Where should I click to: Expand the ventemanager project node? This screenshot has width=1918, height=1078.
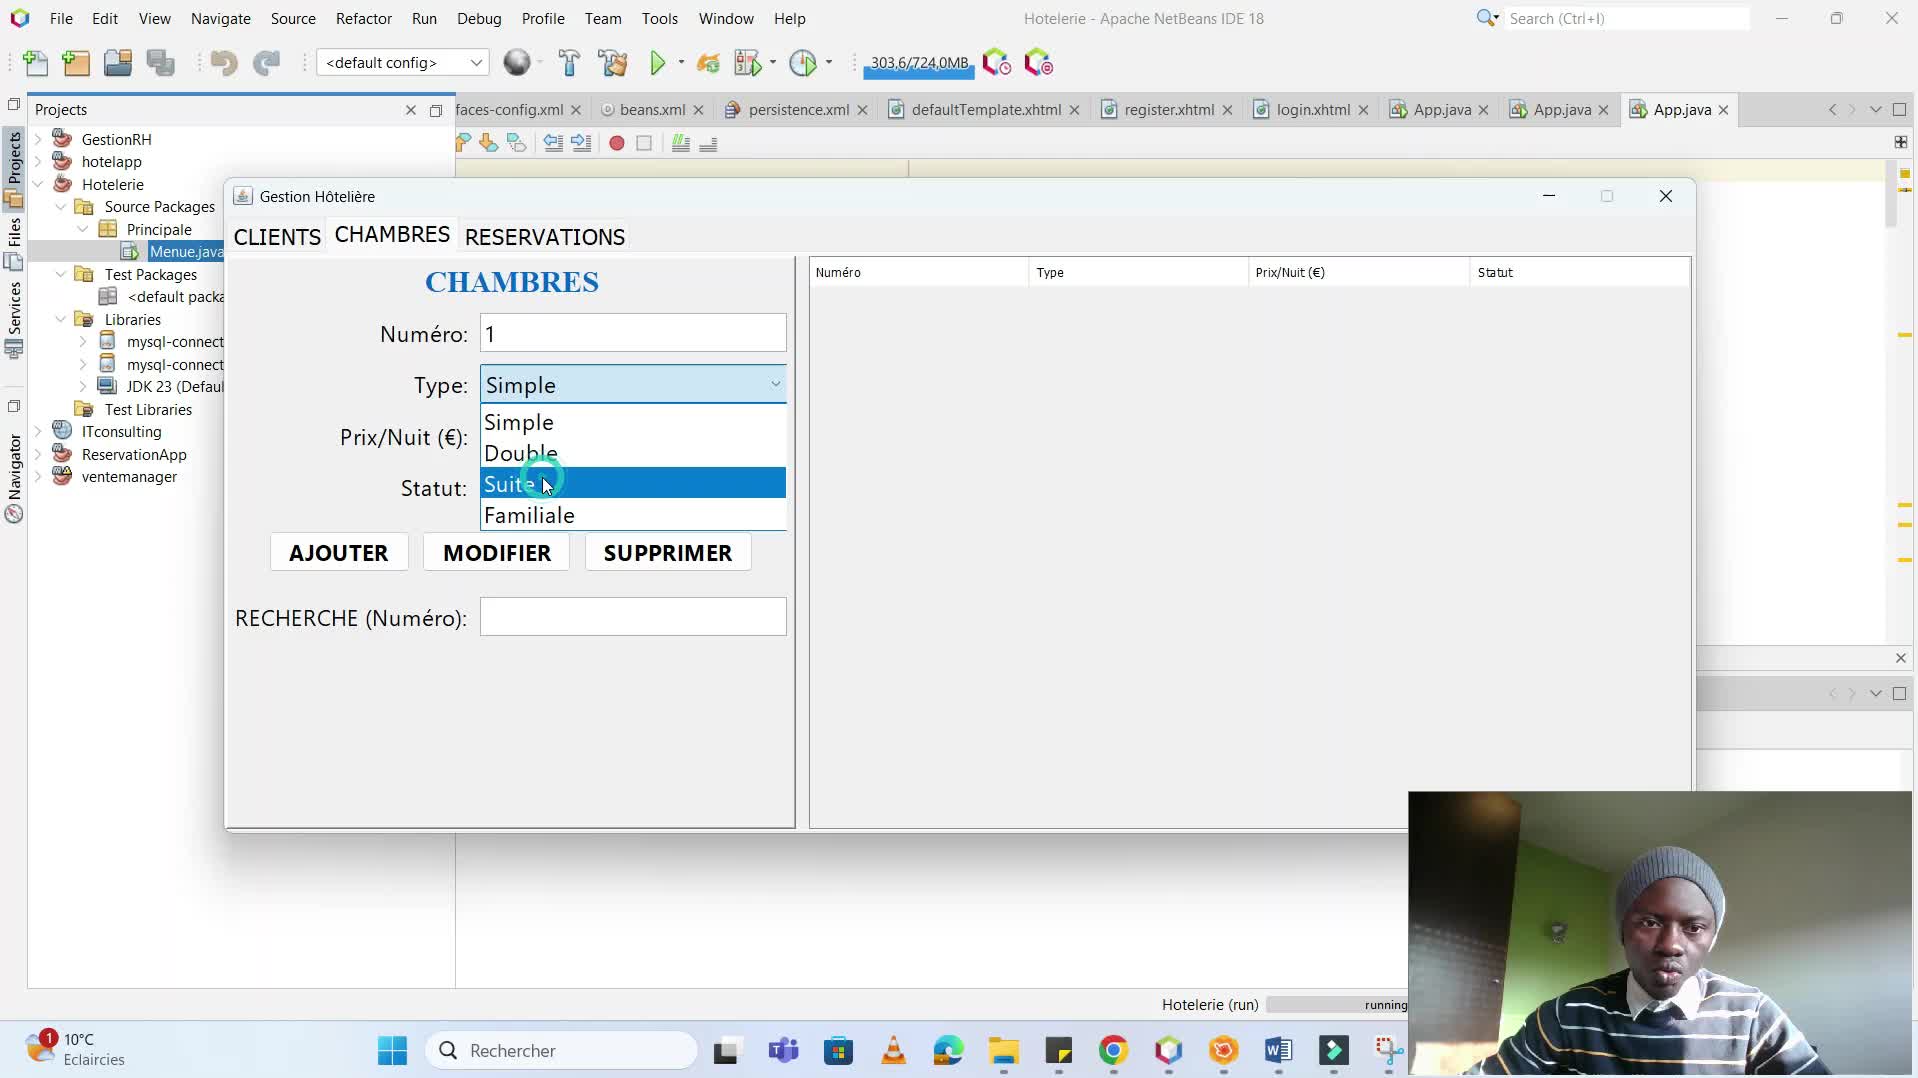38,477
